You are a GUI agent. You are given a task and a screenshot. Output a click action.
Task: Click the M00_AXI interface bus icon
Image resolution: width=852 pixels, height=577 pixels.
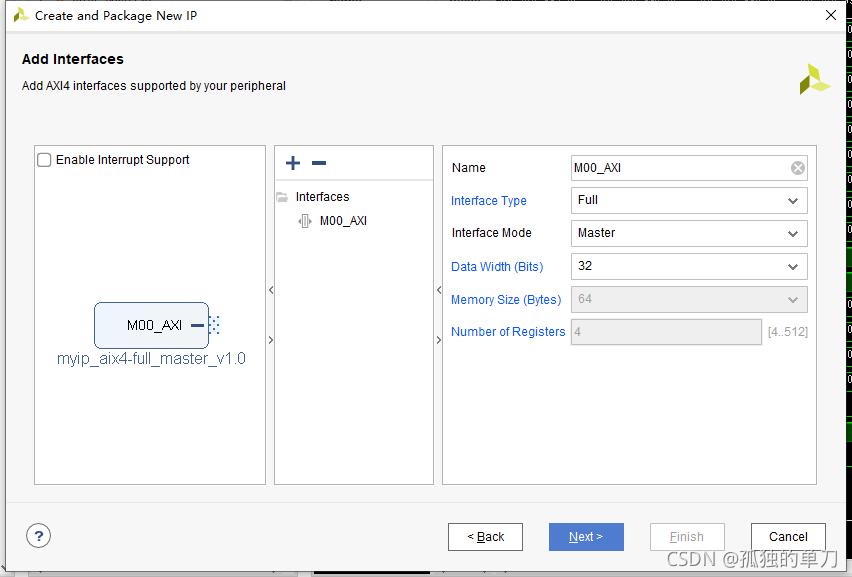tap(305, 221)
